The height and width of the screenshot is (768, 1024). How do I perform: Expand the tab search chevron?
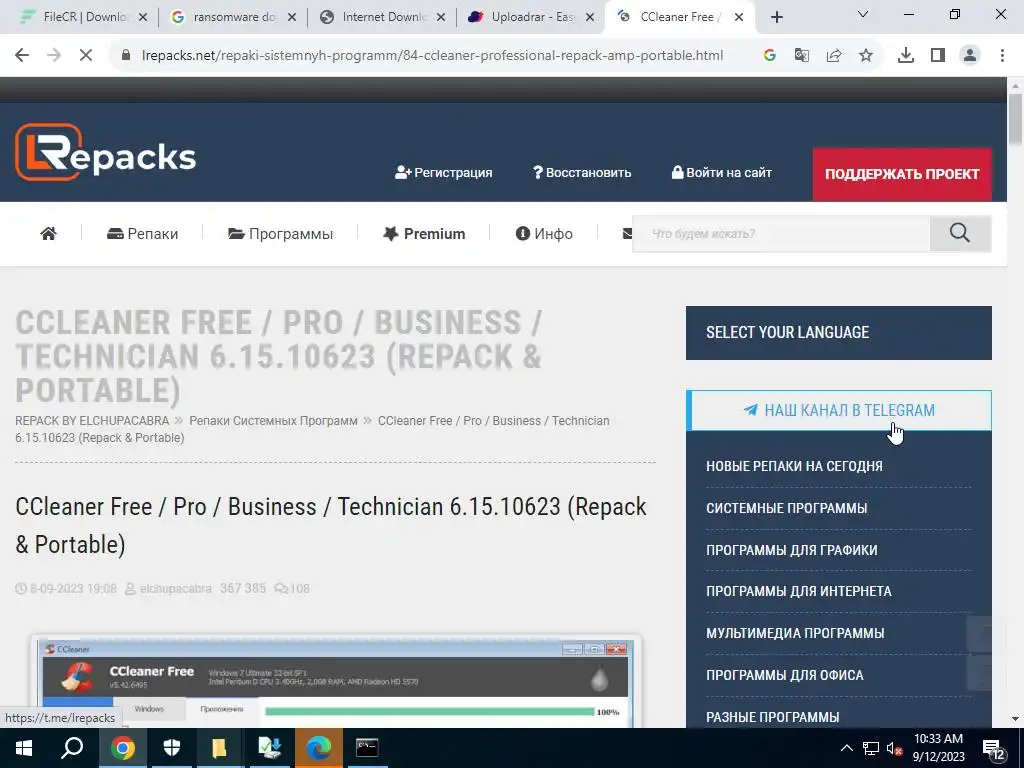(863, 14)
